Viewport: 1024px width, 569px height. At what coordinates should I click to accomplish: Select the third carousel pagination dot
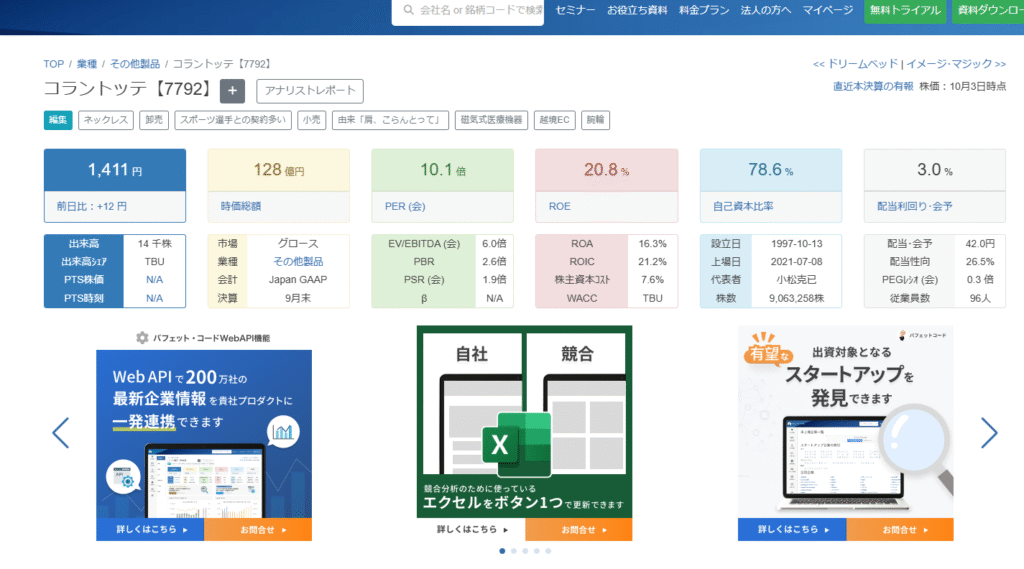pyautogui.click(x=525, y=551)
